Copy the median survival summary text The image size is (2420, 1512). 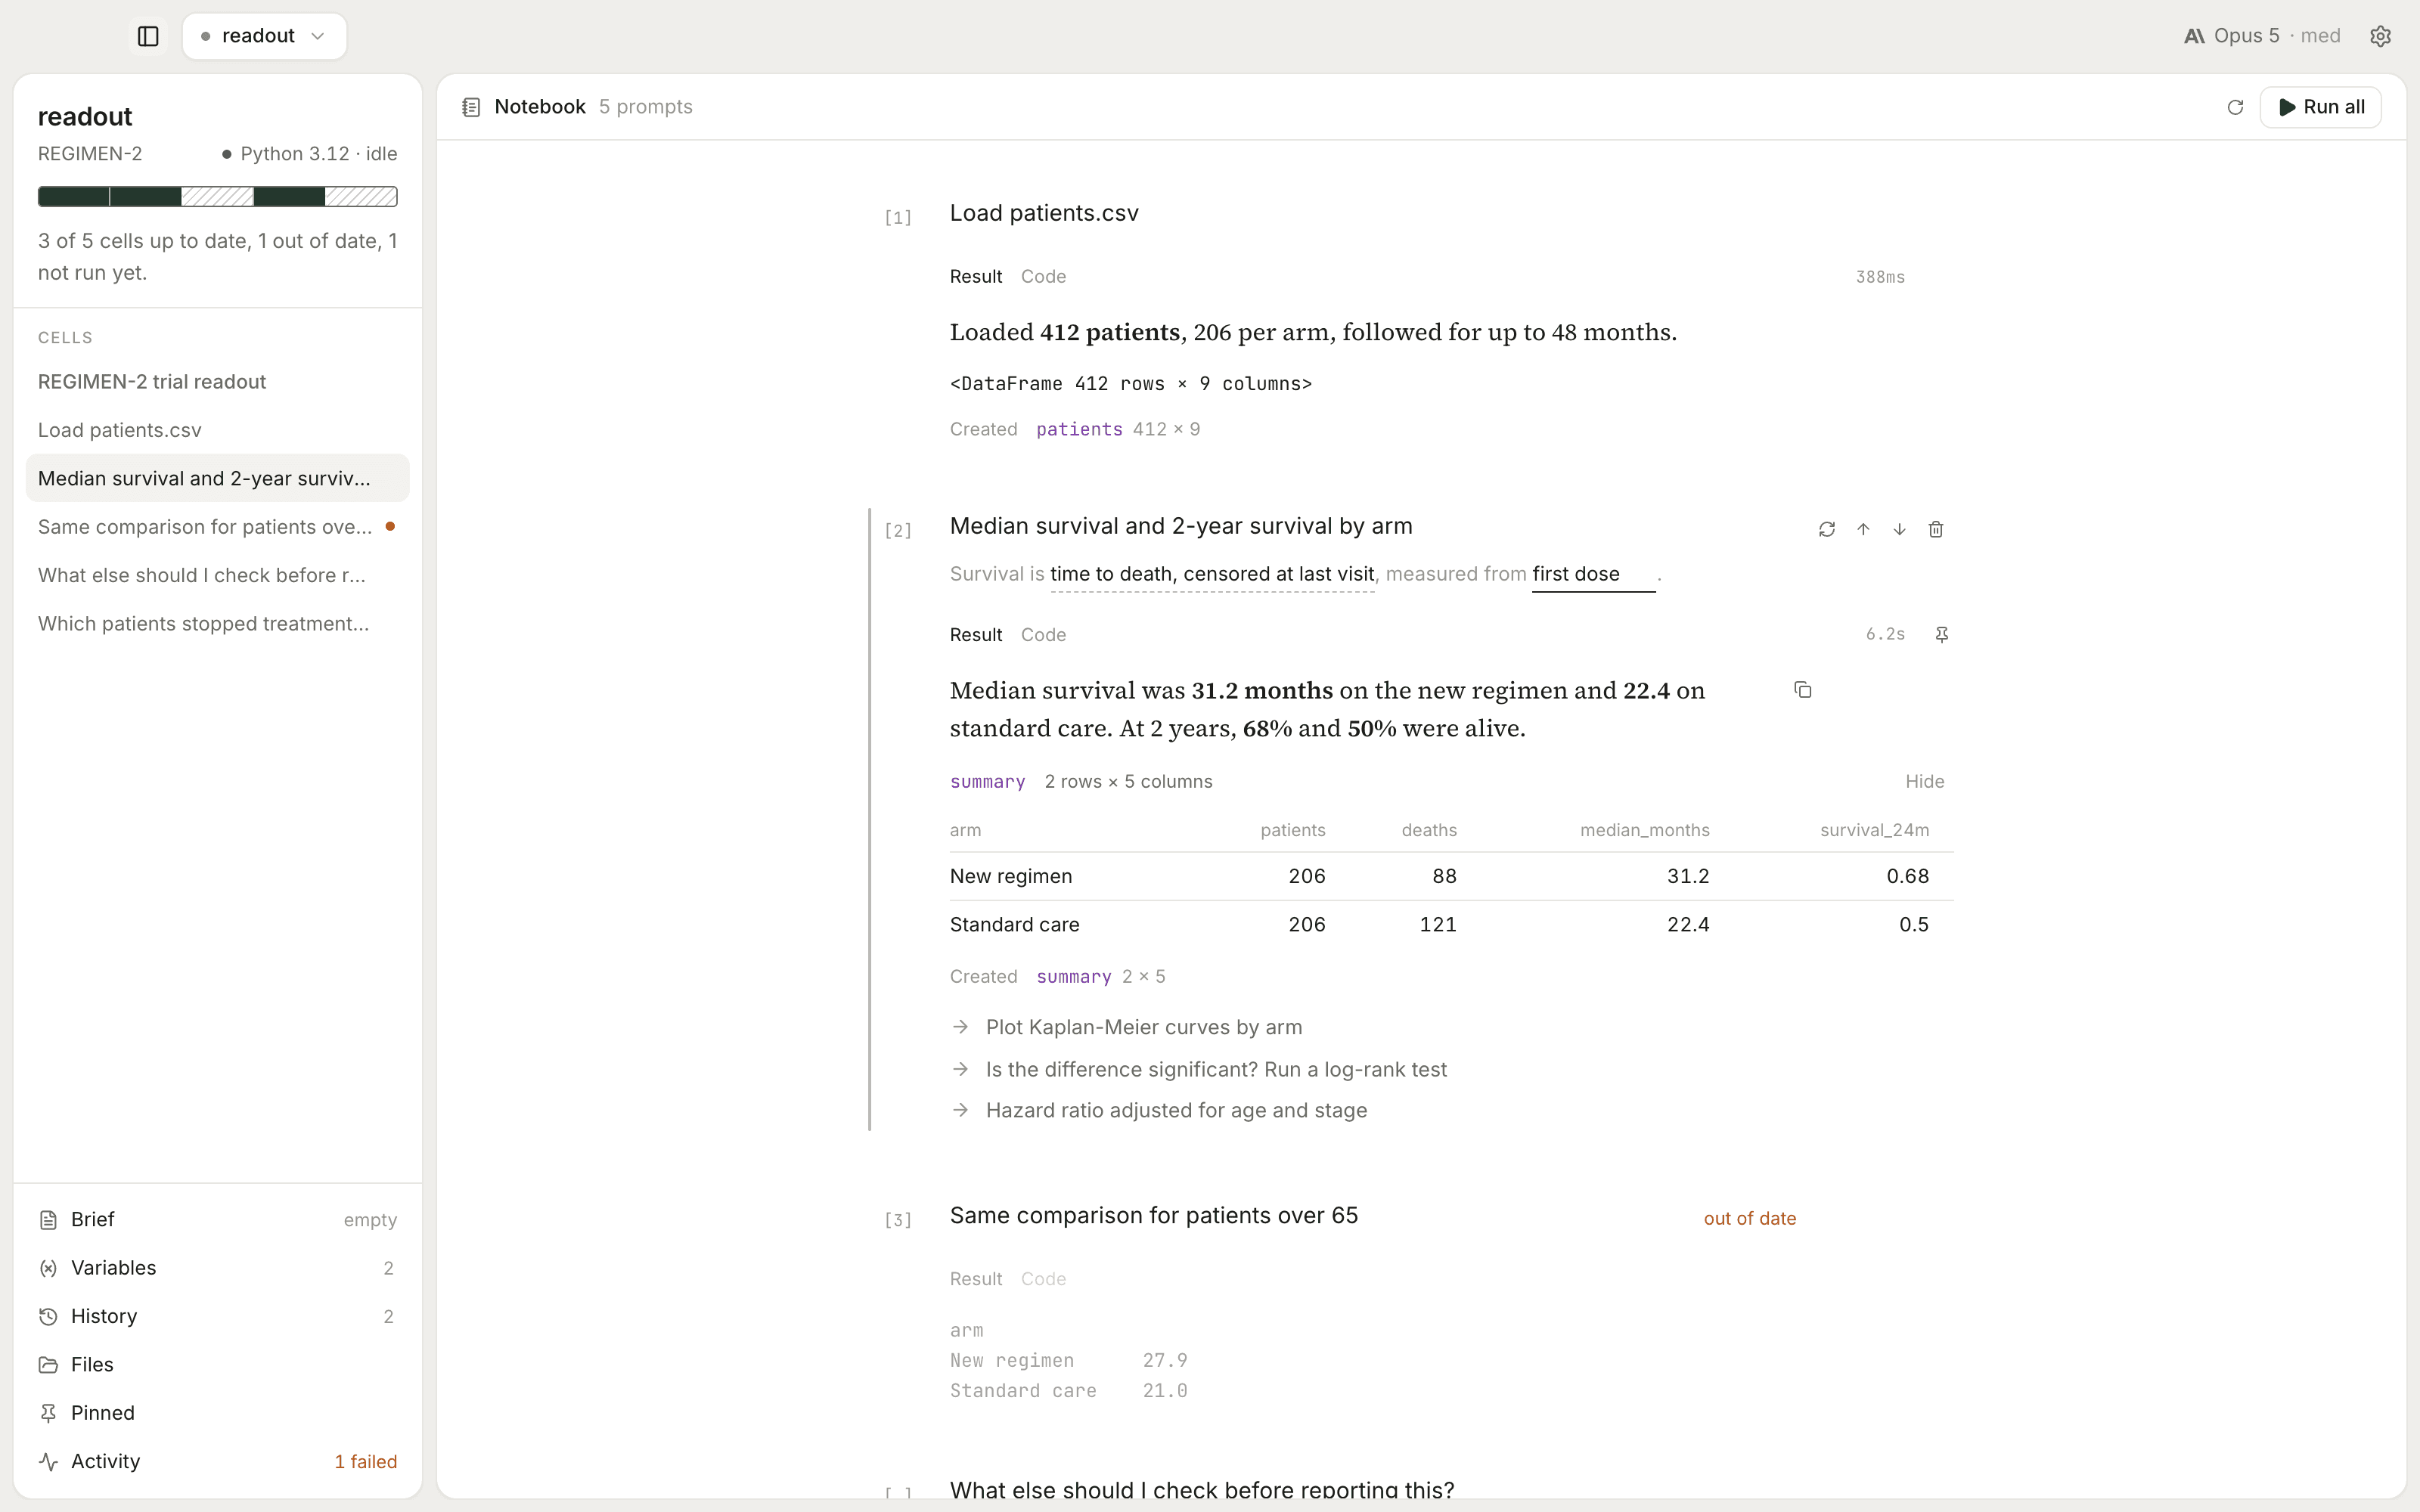pos(1802,690)
